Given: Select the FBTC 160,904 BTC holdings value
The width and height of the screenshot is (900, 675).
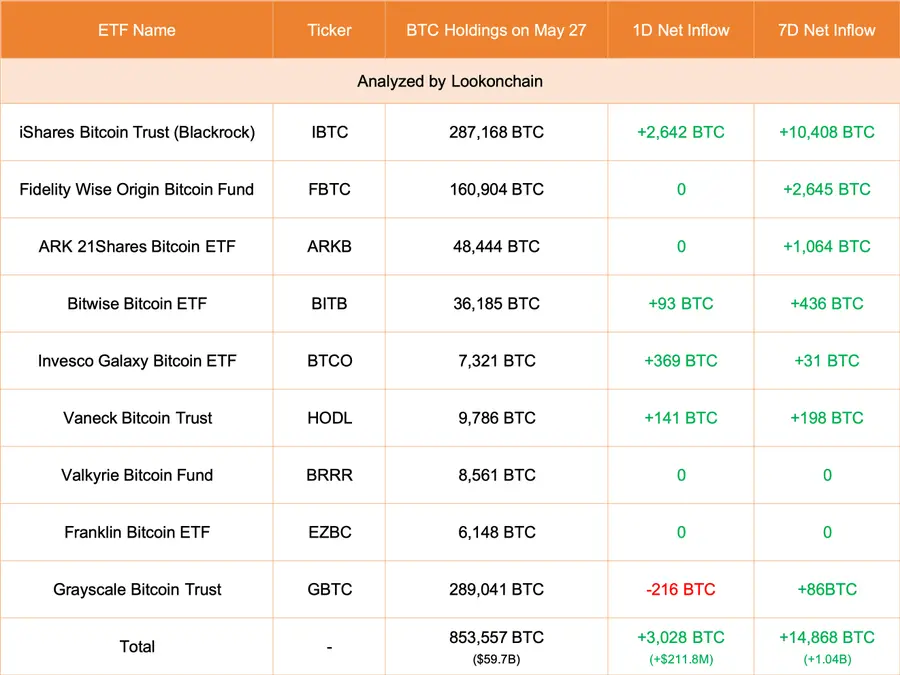Looking at the screenshot, I should click(496, 189).
